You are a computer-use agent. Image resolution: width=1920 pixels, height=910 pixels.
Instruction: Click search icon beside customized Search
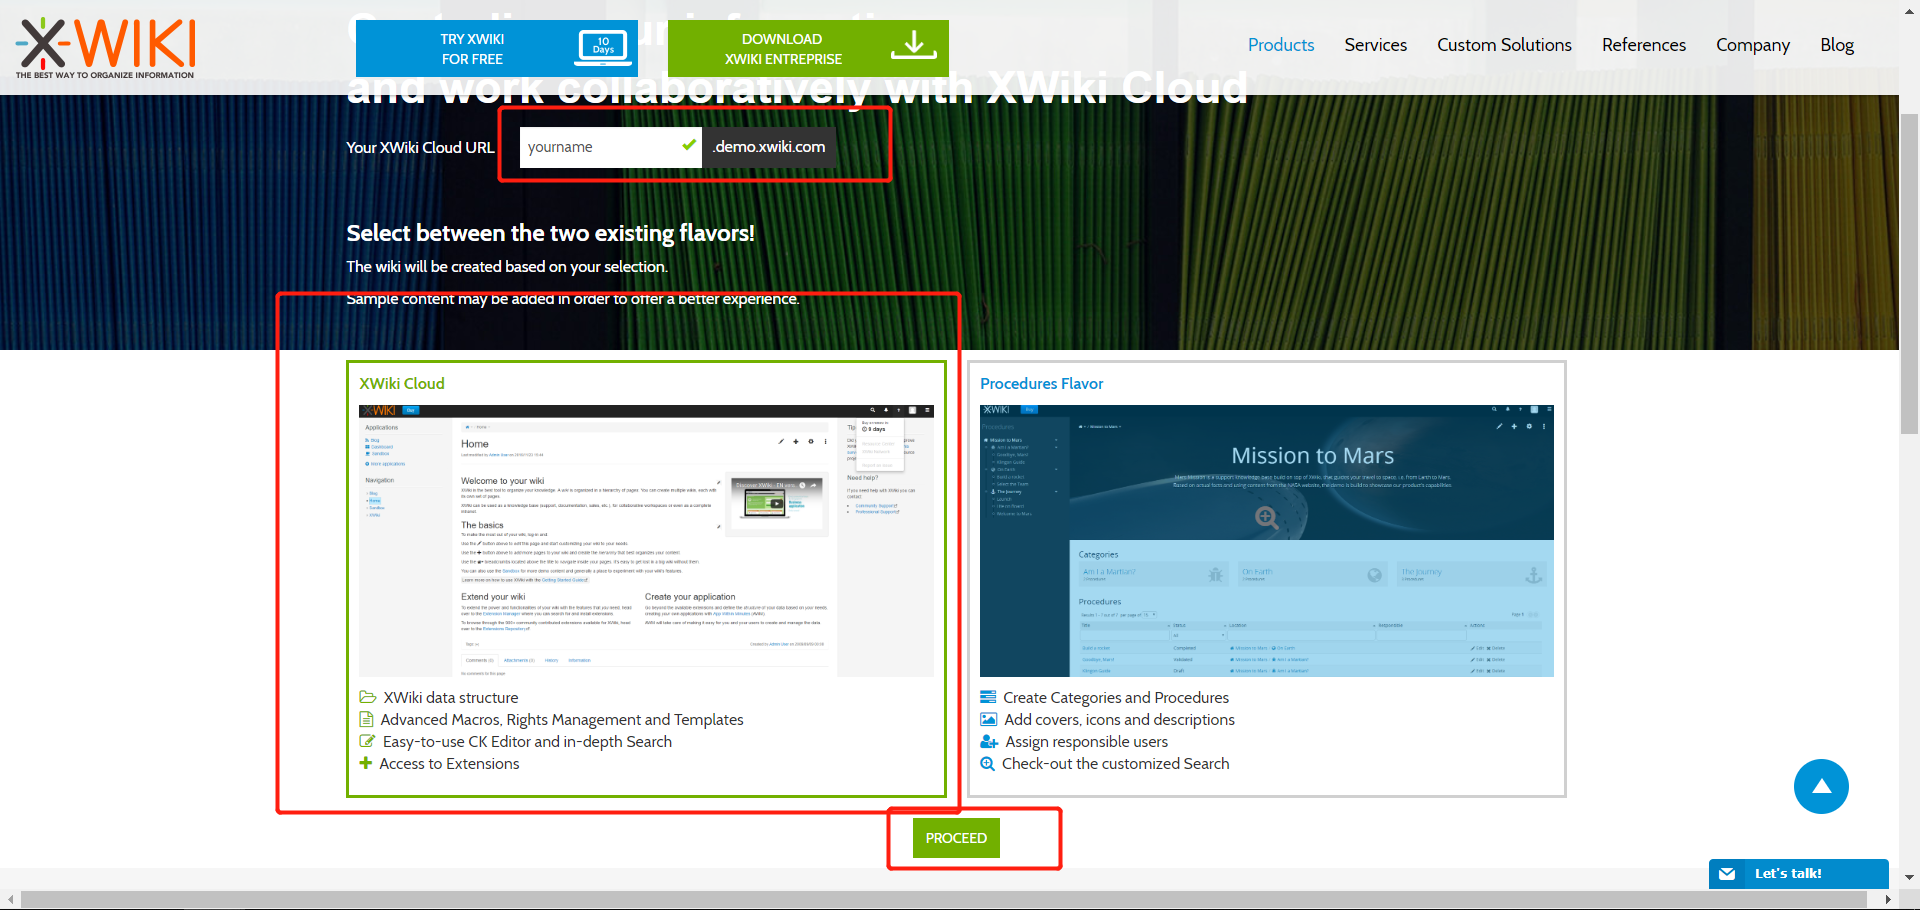tap(987, 763)
